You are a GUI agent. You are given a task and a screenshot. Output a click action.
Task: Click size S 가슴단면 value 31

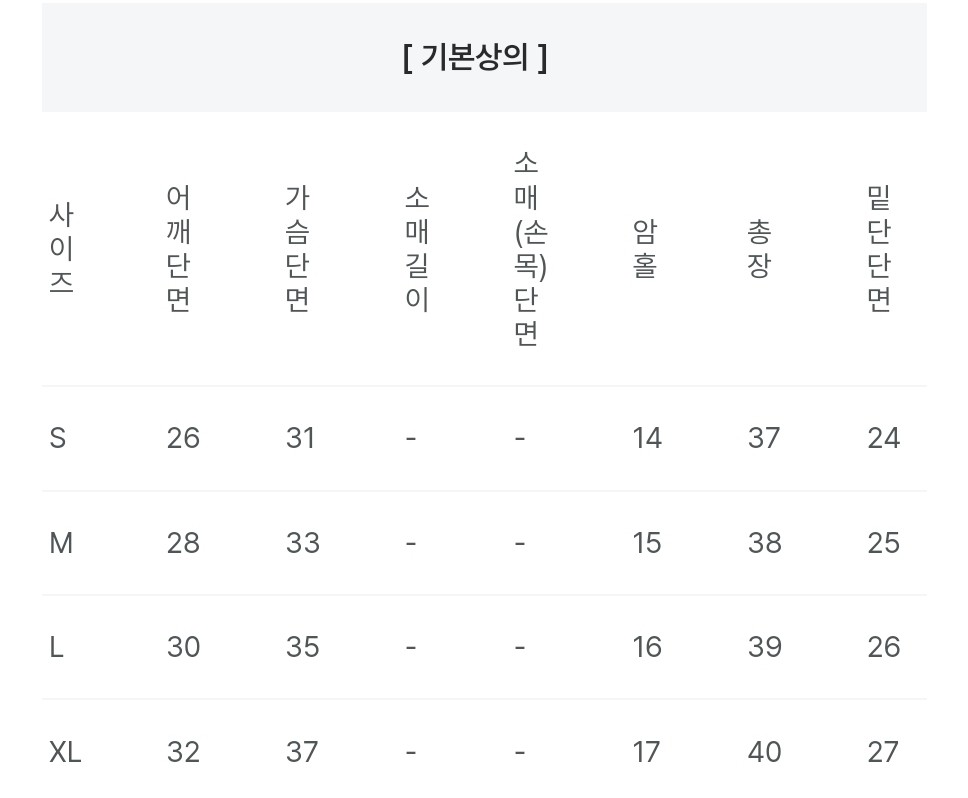[300, 438]
